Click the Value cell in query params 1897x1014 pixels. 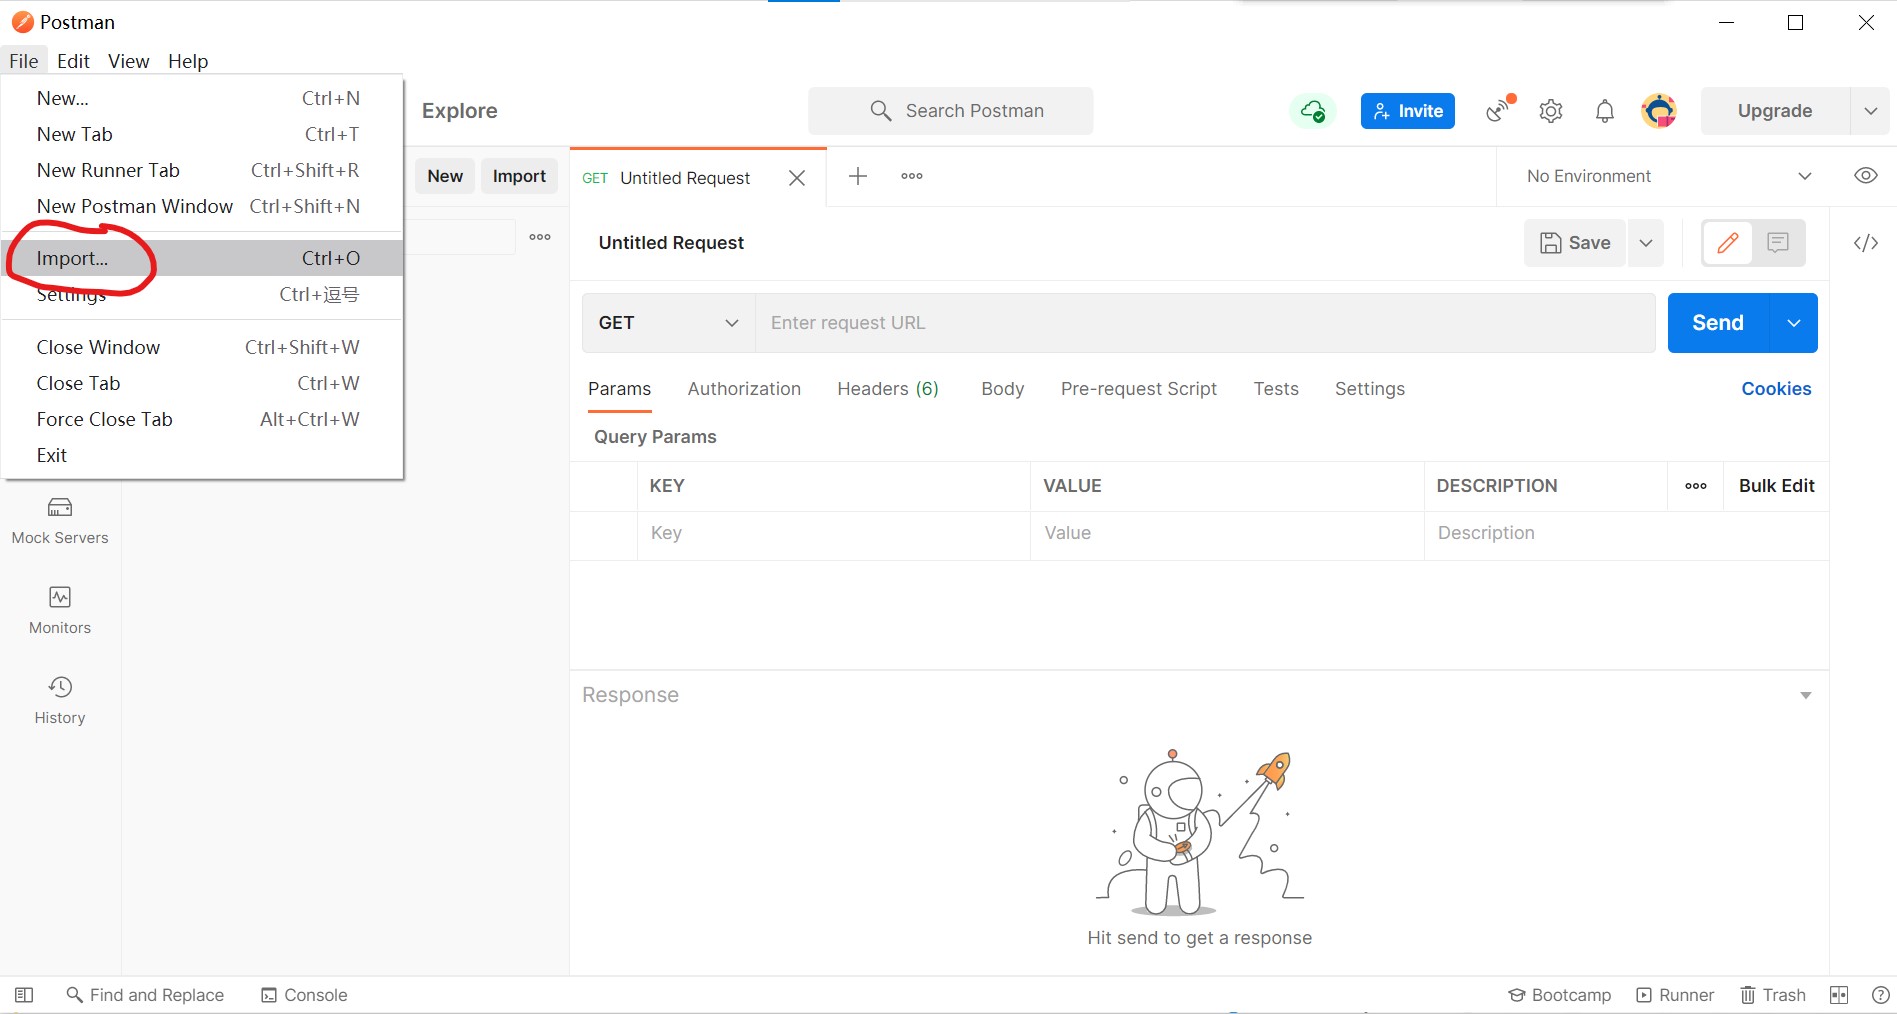click(1227, 534)
